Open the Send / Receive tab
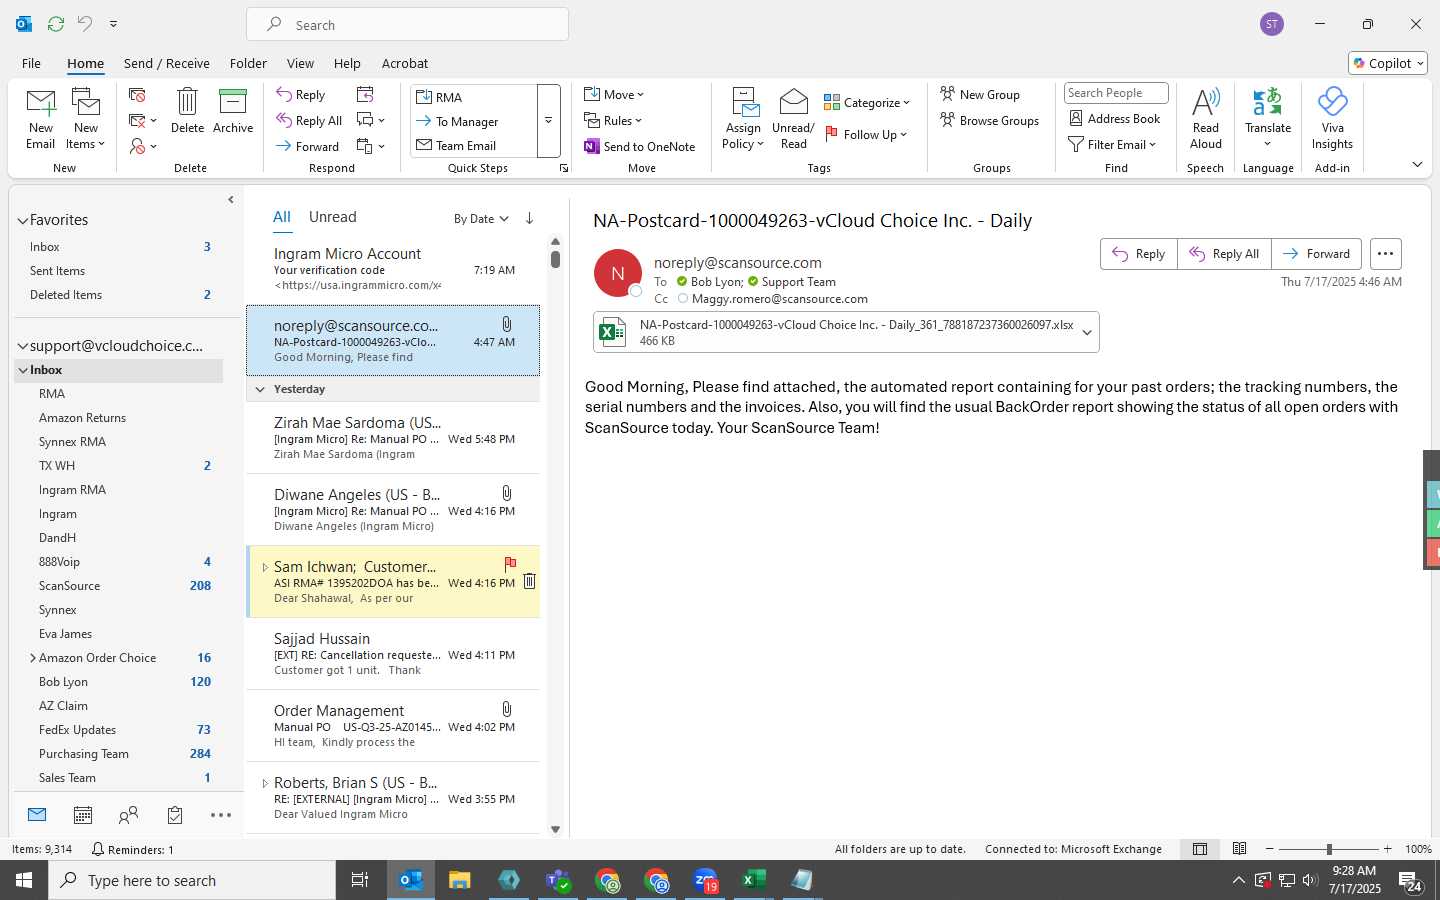This screenshot has height=900, width=1440. tap(167, 63)
